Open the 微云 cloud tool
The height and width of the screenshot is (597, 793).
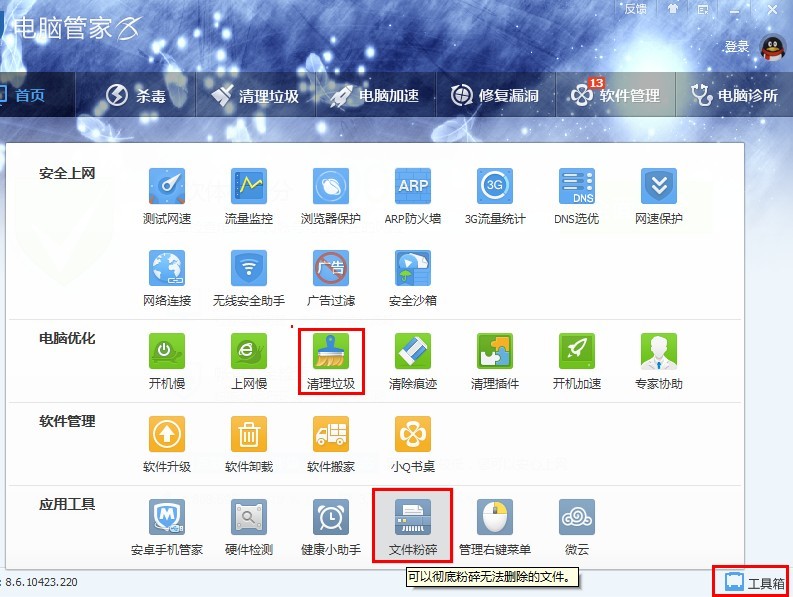coord(577,527)
